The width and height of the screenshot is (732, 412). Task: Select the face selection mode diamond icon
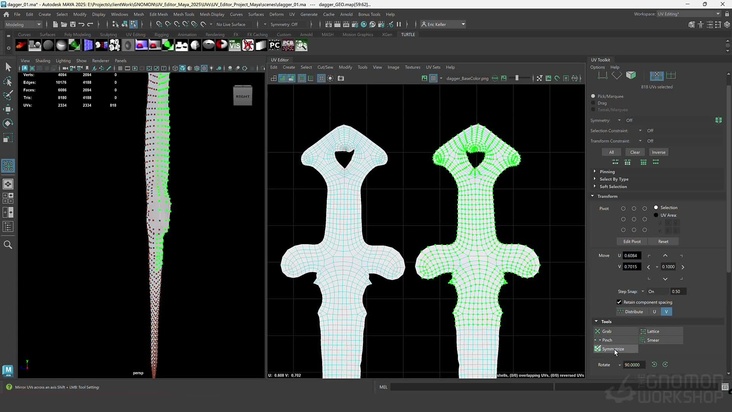tap(617, 75)
